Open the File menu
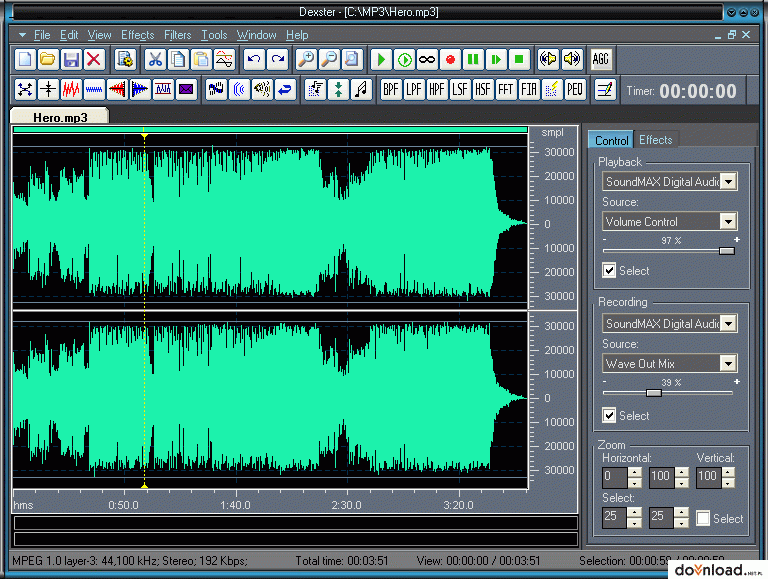The height and width of the screenshot is (579, 768). pyautogui.click(x=42, y=35)
